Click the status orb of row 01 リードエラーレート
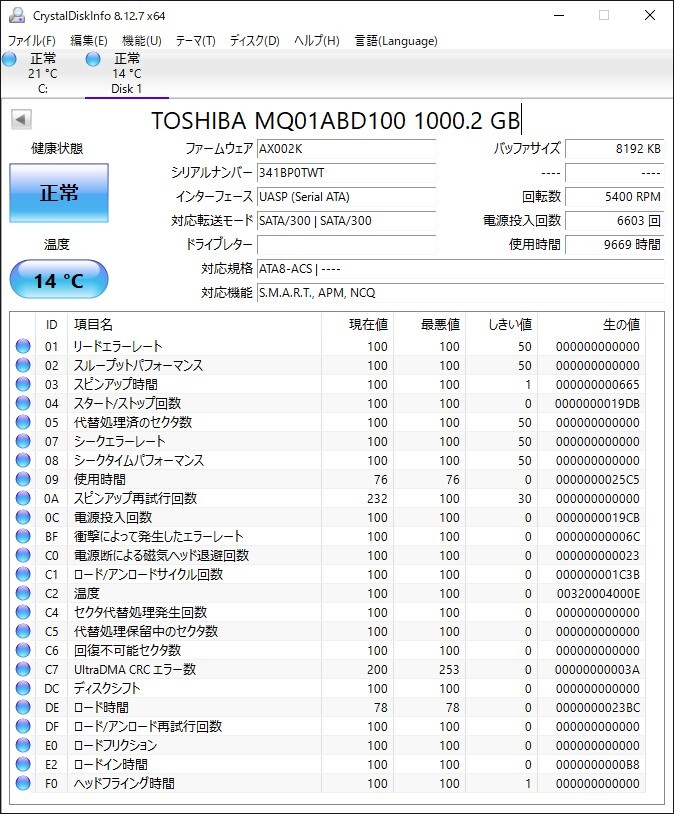The image size is (674, 814). (x=23, y=346)
